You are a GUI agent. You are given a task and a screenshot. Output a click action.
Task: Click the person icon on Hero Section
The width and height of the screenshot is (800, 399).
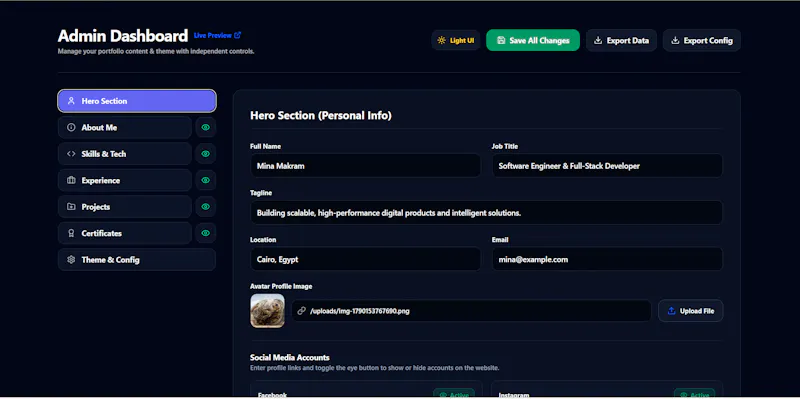click(71, 101)
